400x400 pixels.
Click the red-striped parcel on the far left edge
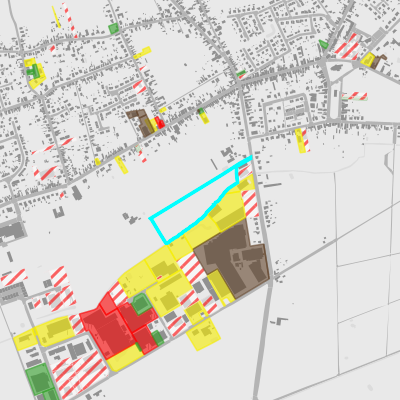pos(14,278)
